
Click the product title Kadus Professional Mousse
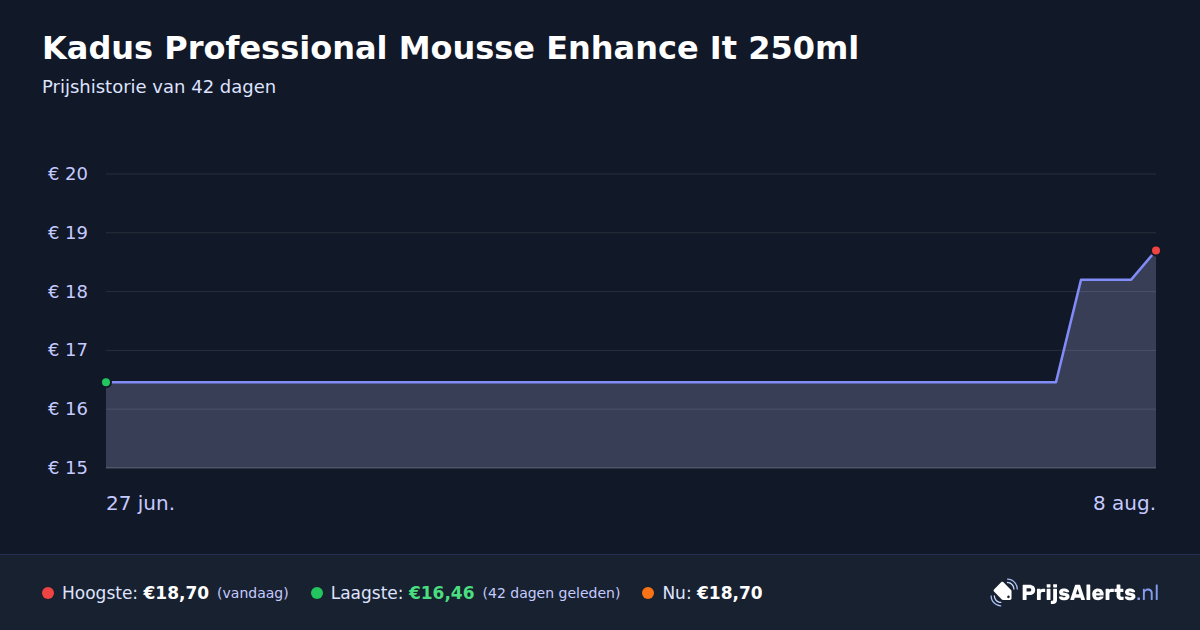(450, 48)
